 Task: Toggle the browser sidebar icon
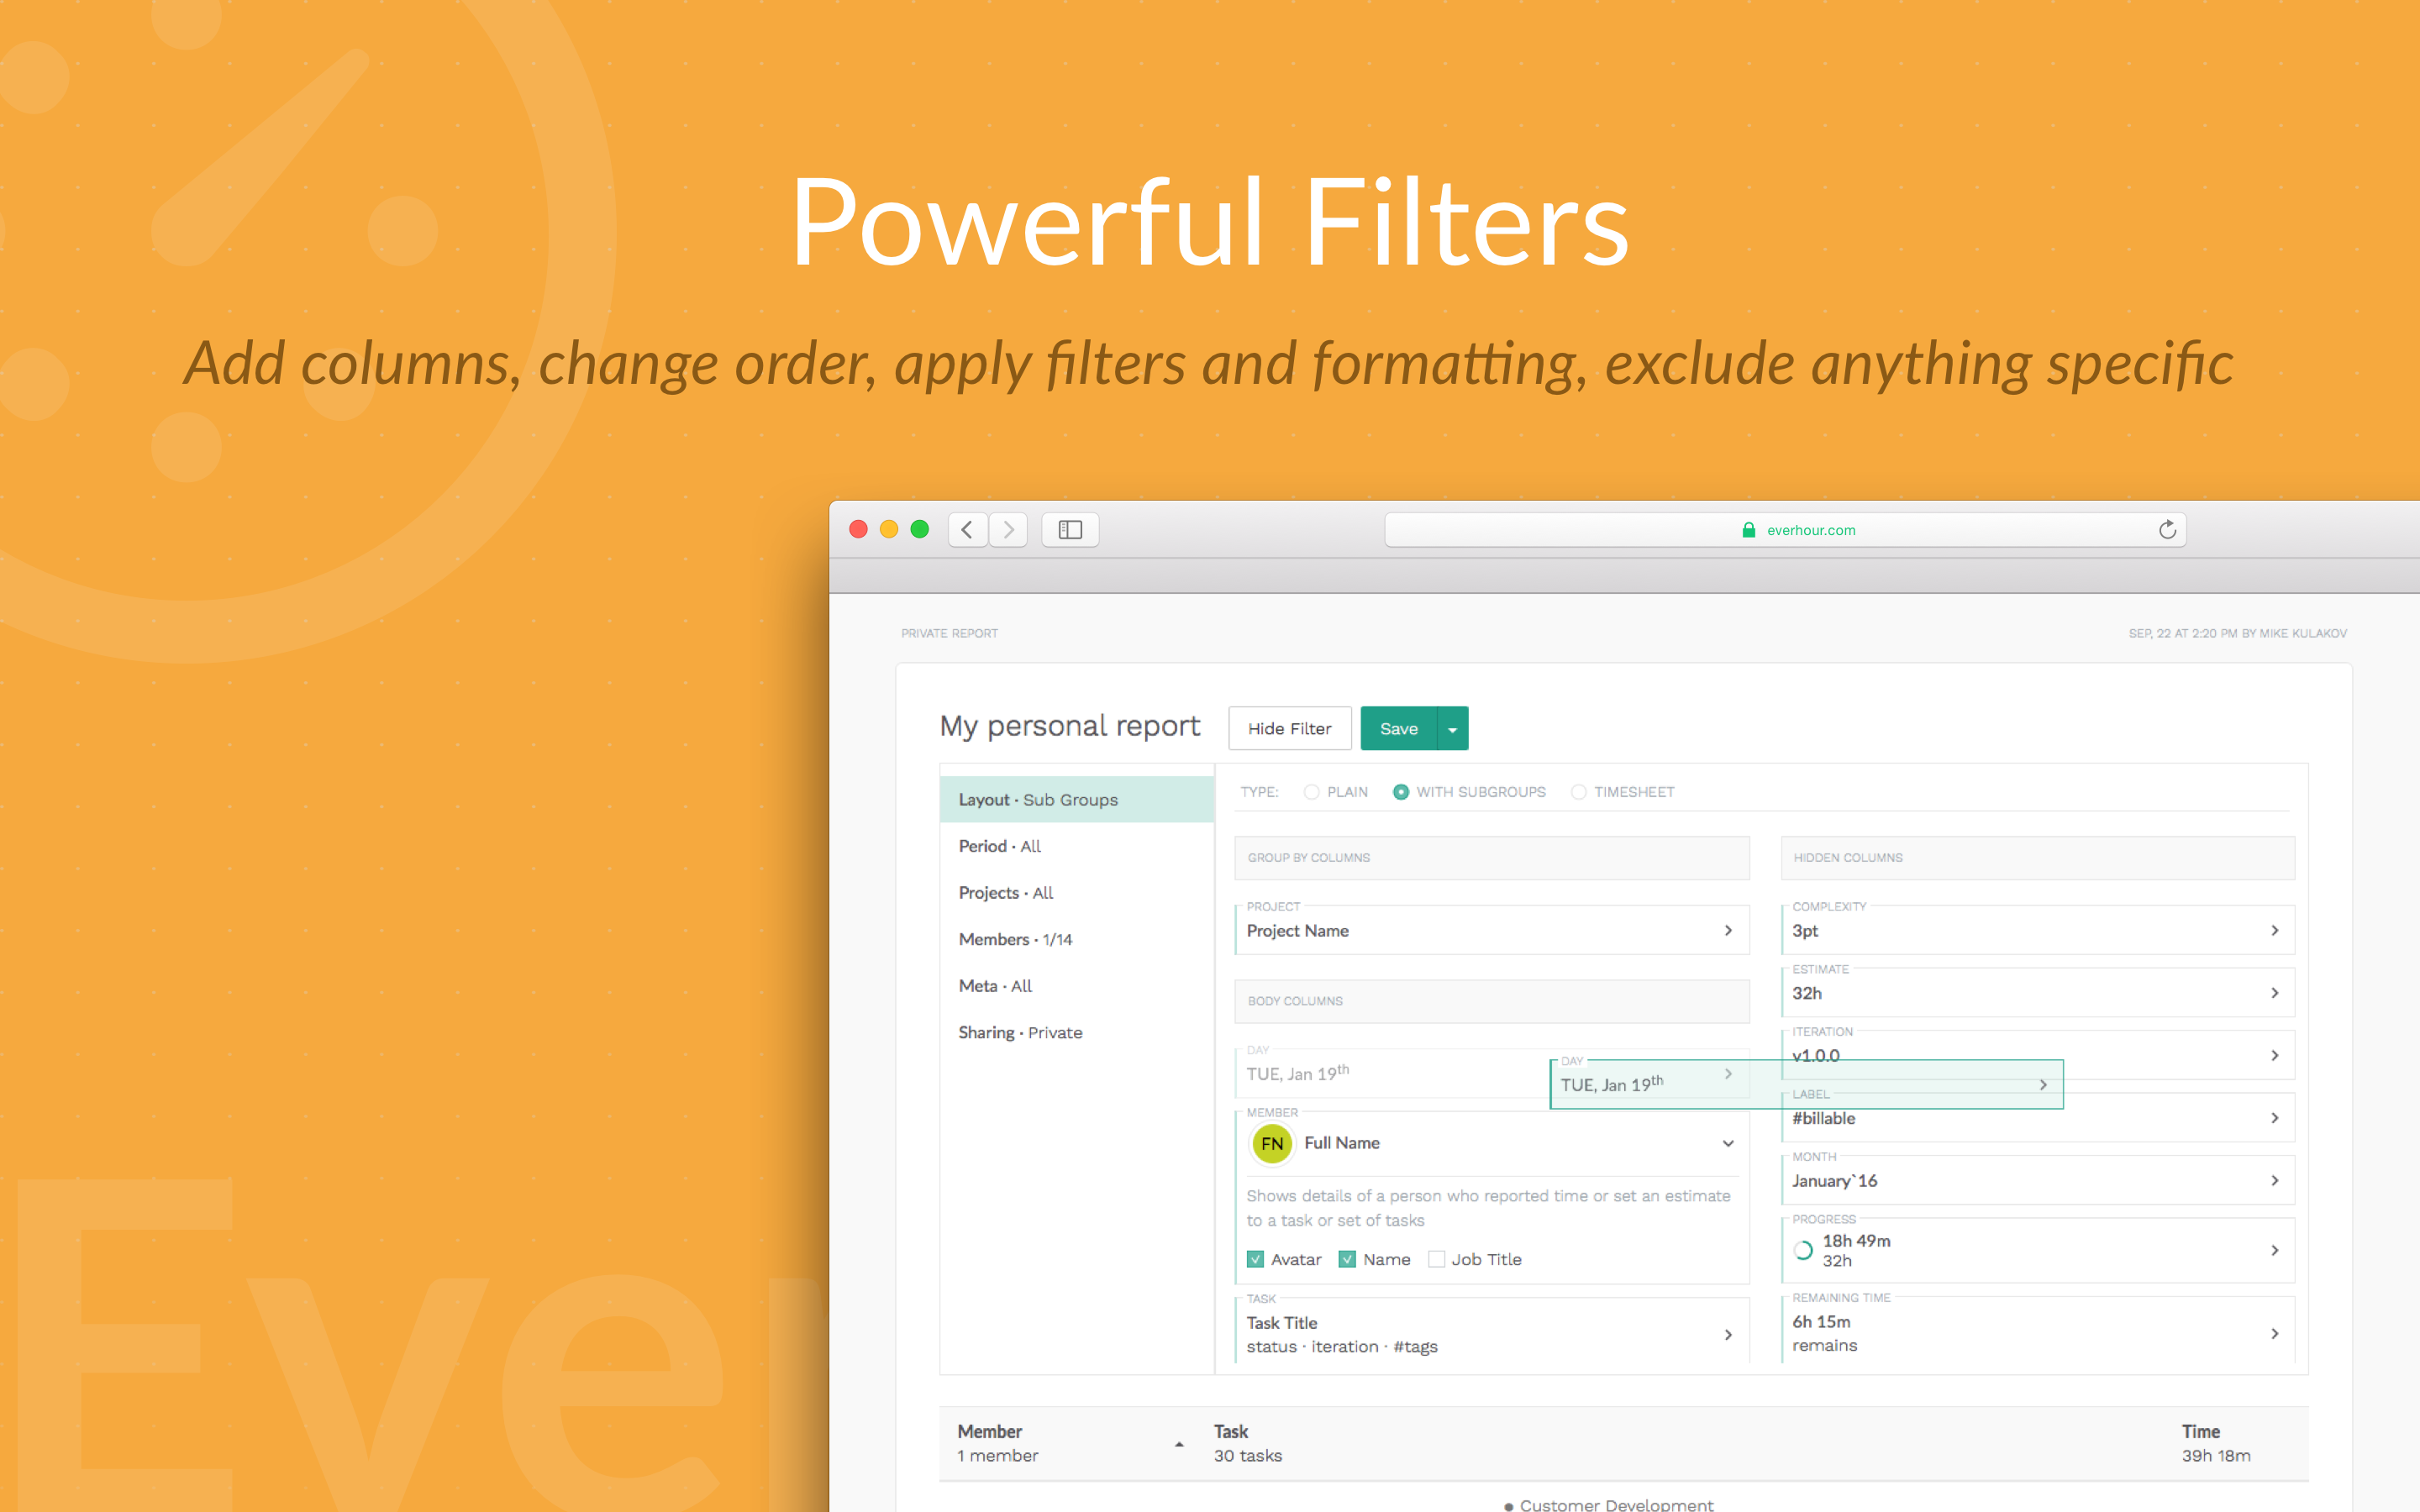click(1070, 530)
